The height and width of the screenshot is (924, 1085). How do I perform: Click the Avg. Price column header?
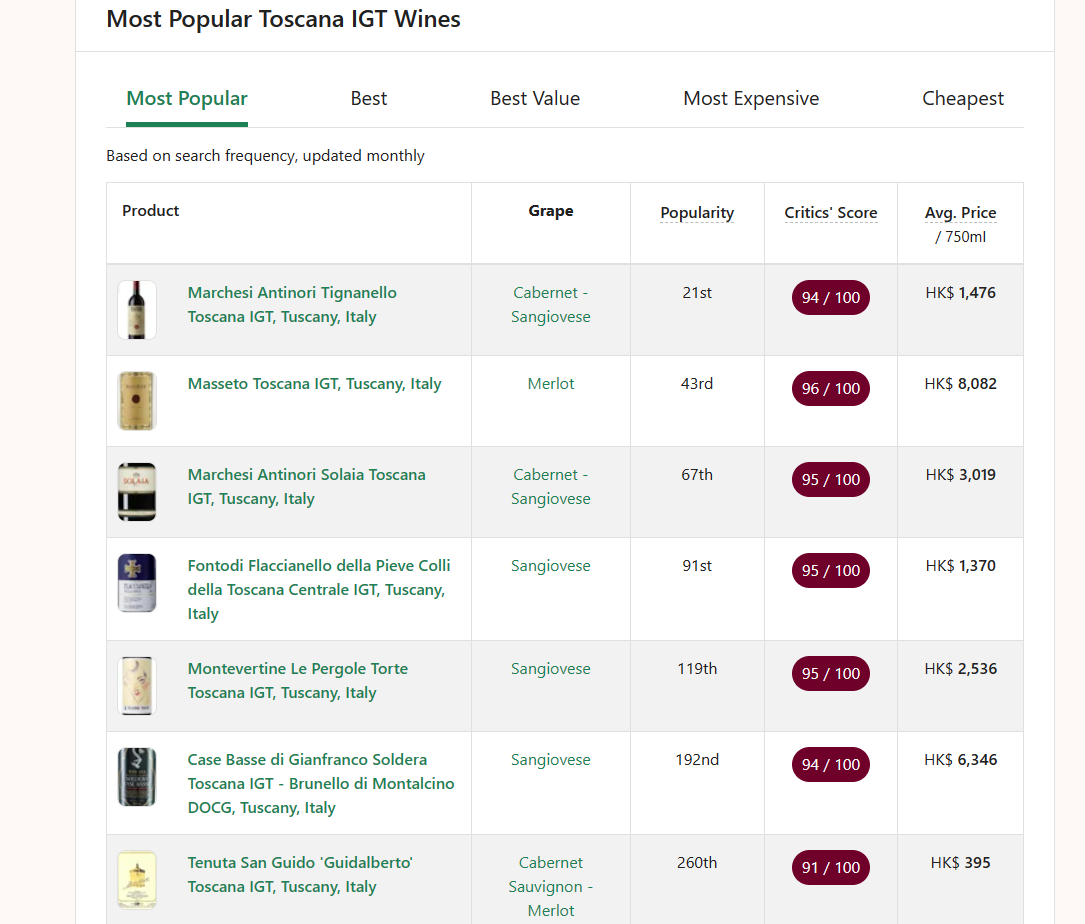pyautogui.click(x=960, y=213)
